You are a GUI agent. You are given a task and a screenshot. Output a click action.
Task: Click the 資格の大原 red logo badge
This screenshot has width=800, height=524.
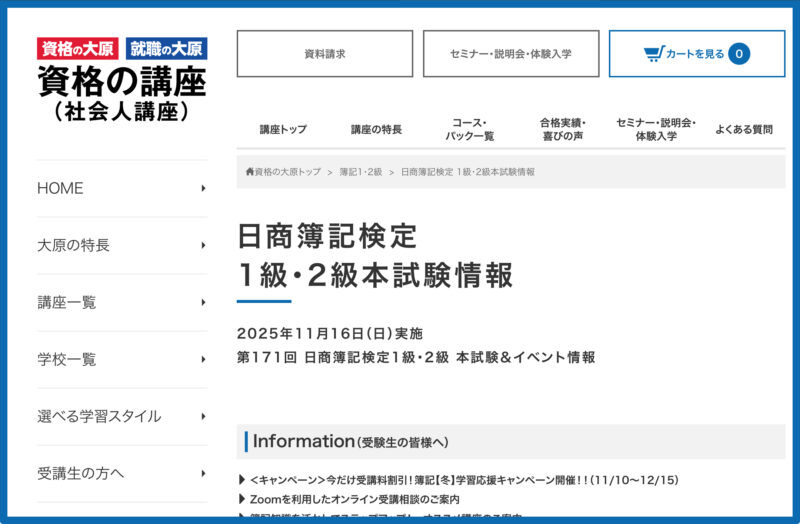click(x=78, y=48)
